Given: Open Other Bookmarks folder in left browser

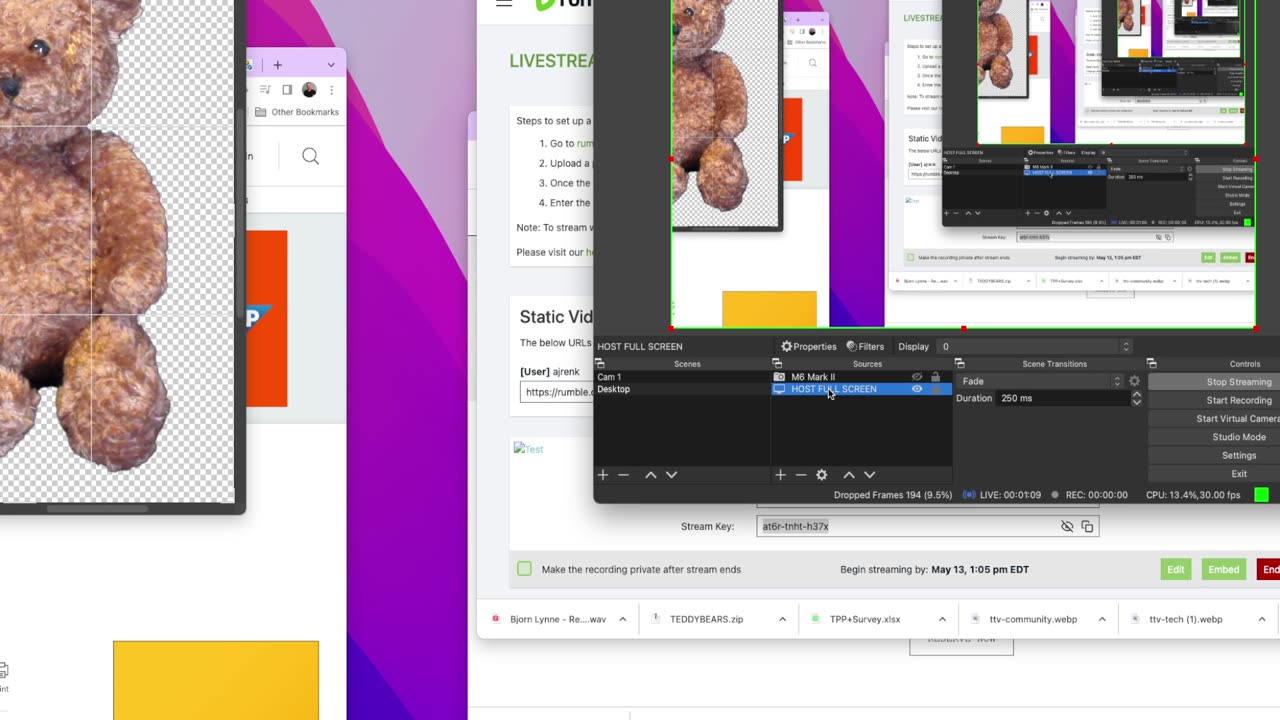Looking at the screenshot, I should [297, 112].
